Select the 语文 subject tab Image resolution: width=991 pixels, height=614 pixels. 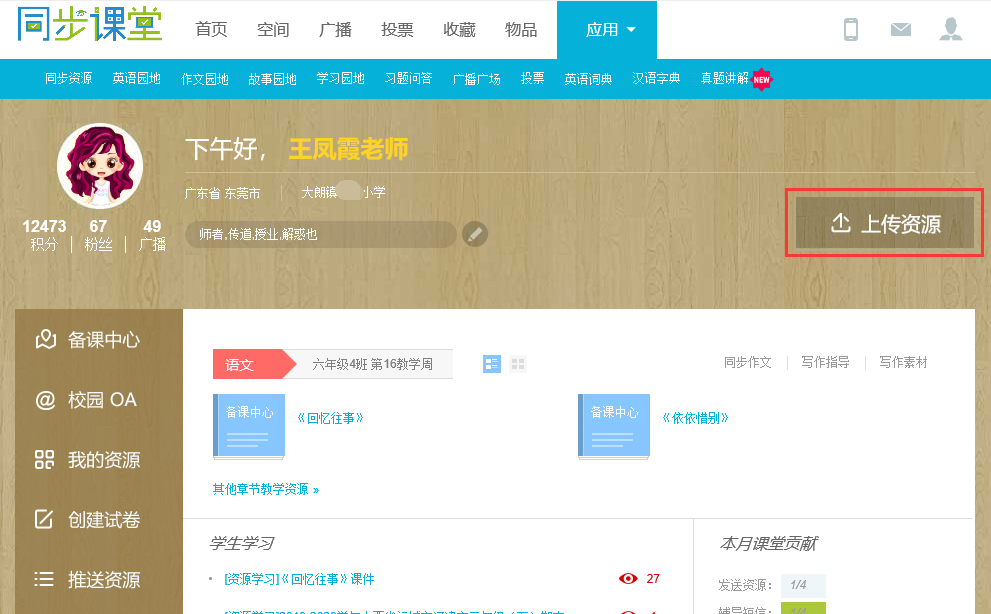(x=240, y=365)
